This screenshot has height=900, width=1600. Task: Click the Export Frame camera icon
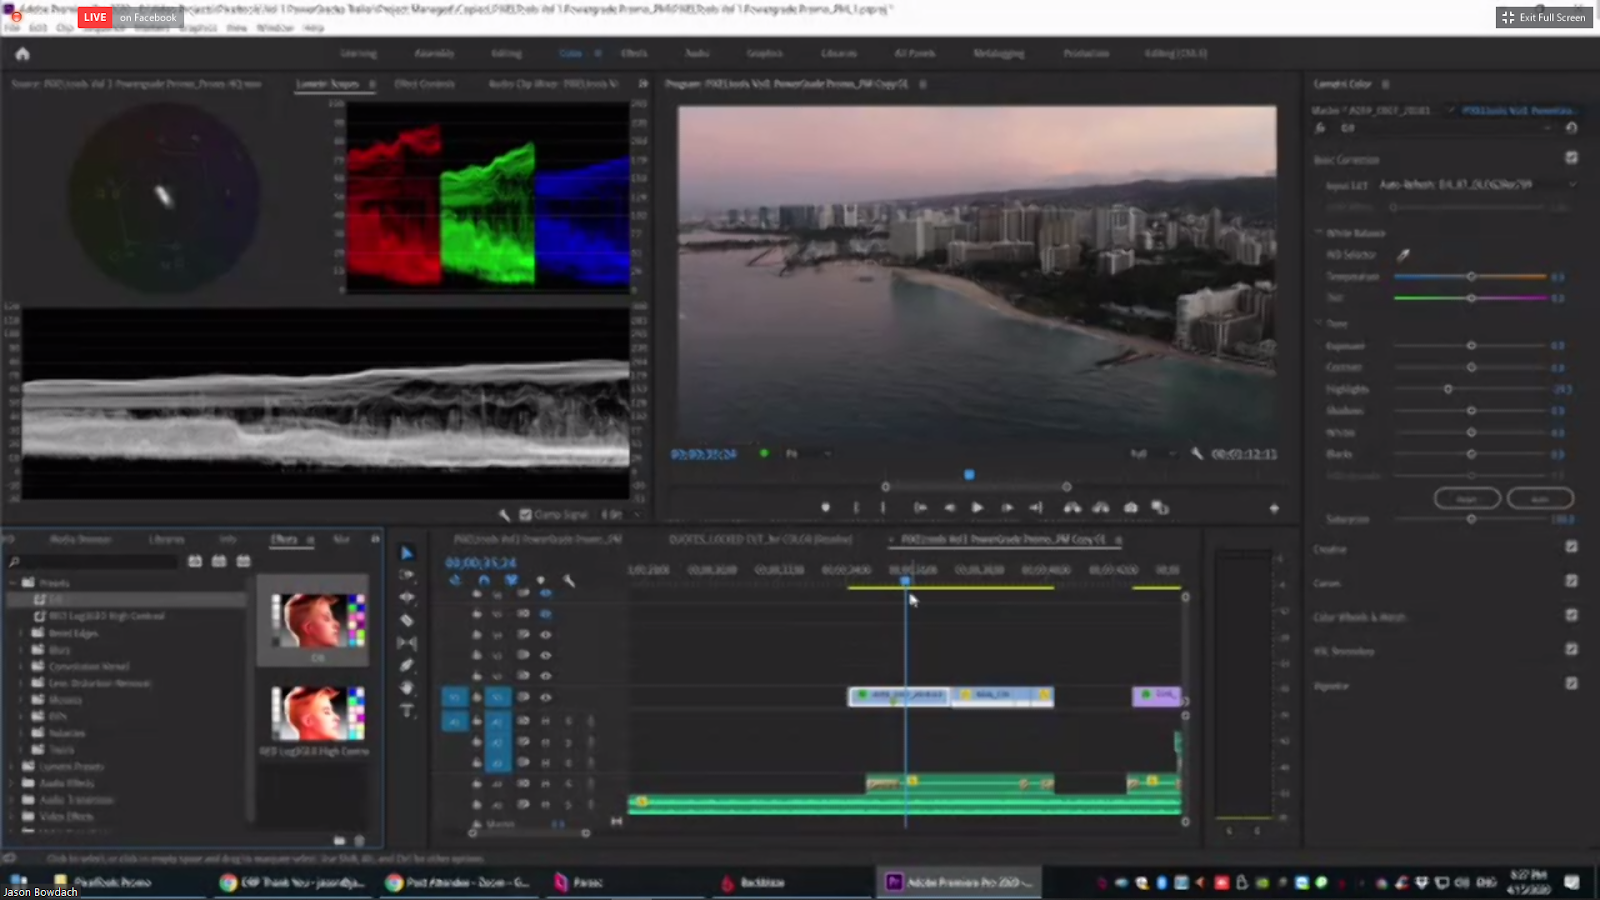point(1130,508)
